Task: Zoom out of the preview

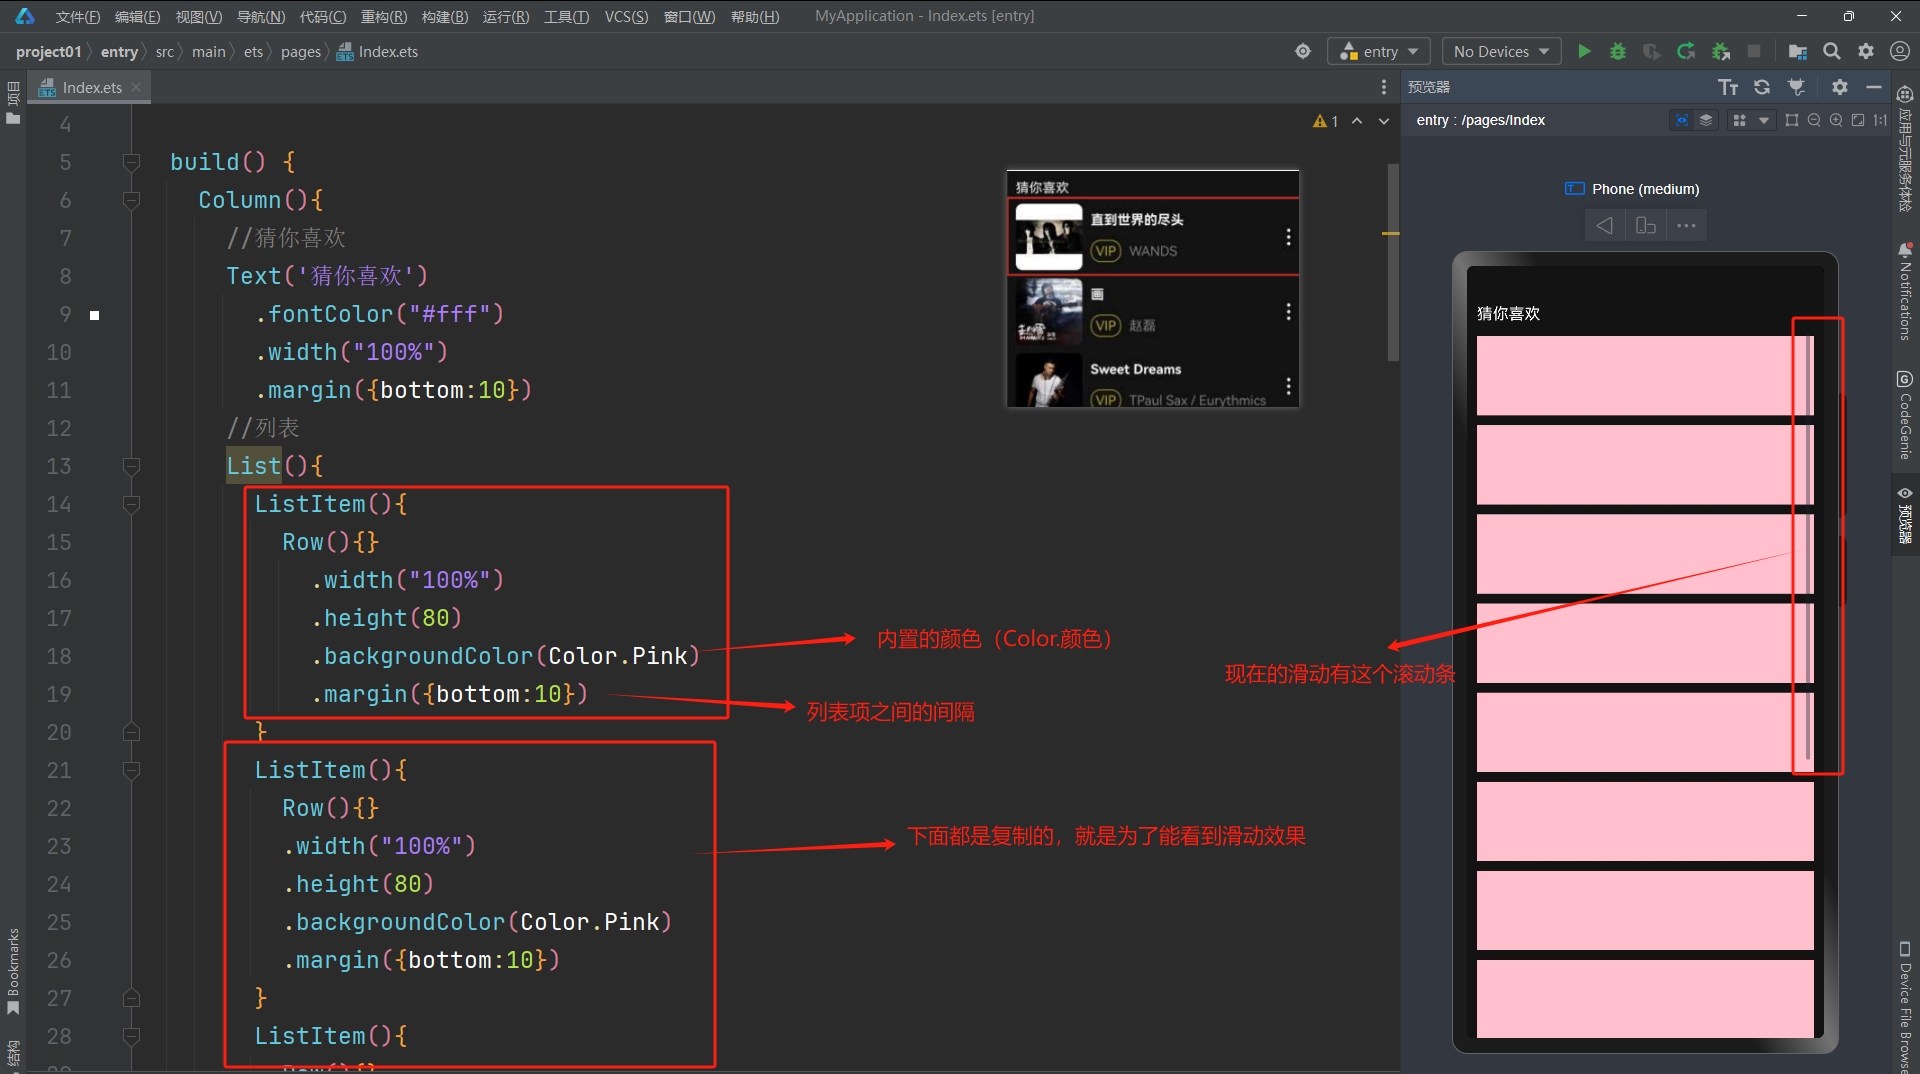Action: coord(1814,120)
